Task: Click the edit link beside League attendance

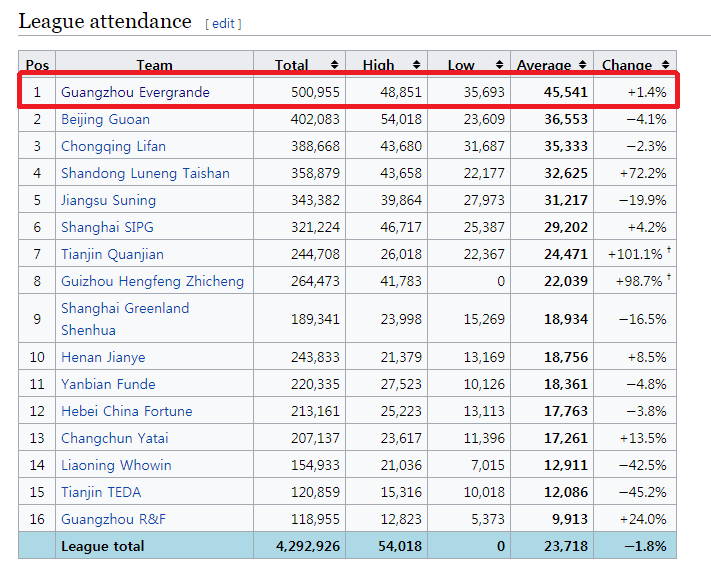Action: (x=223, y=23)
